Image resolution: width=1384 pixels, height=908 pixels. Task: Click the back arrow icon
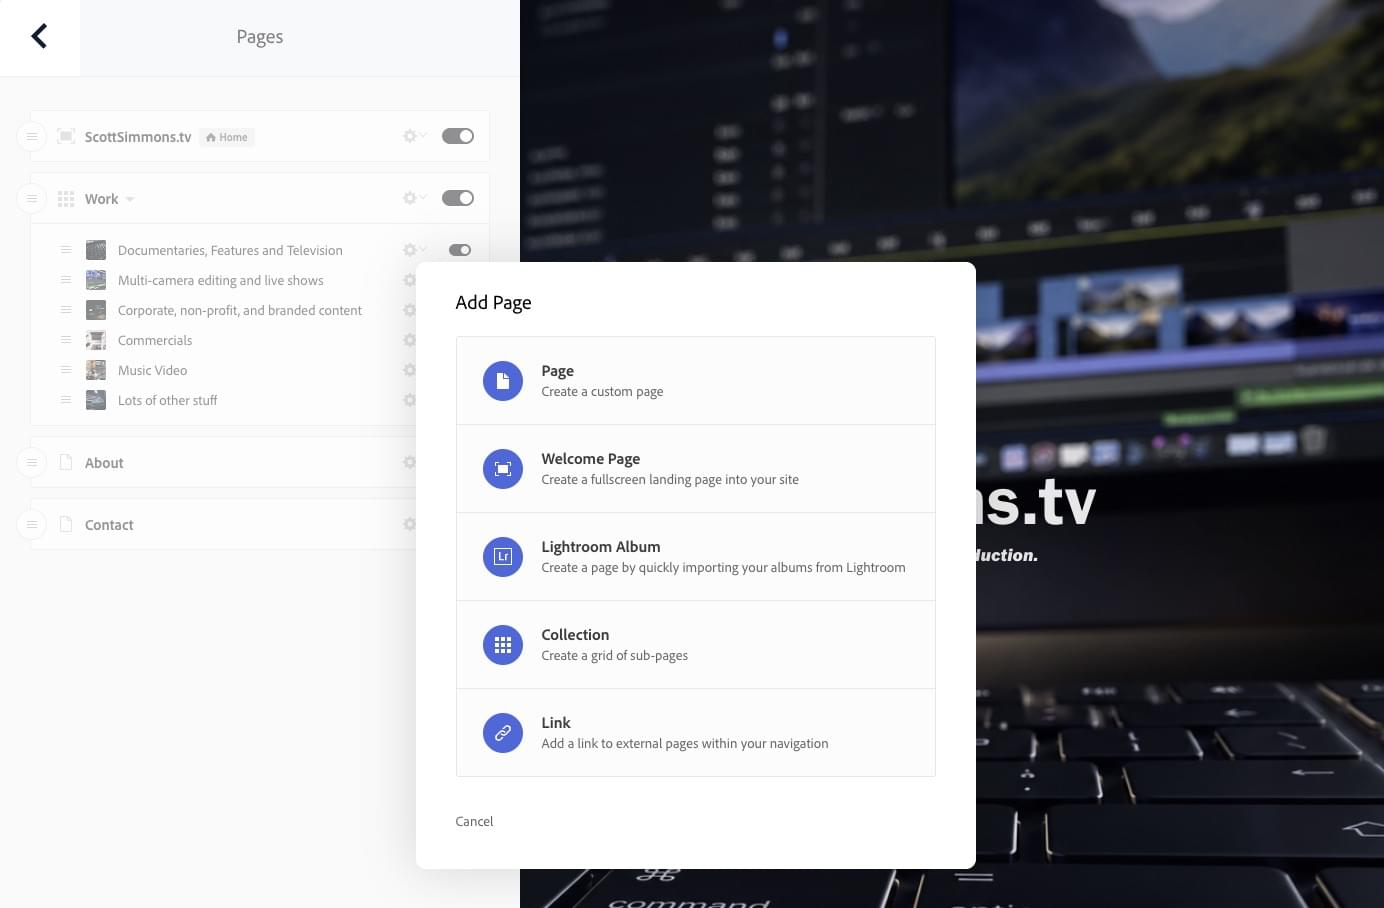(x=39, y=37)
